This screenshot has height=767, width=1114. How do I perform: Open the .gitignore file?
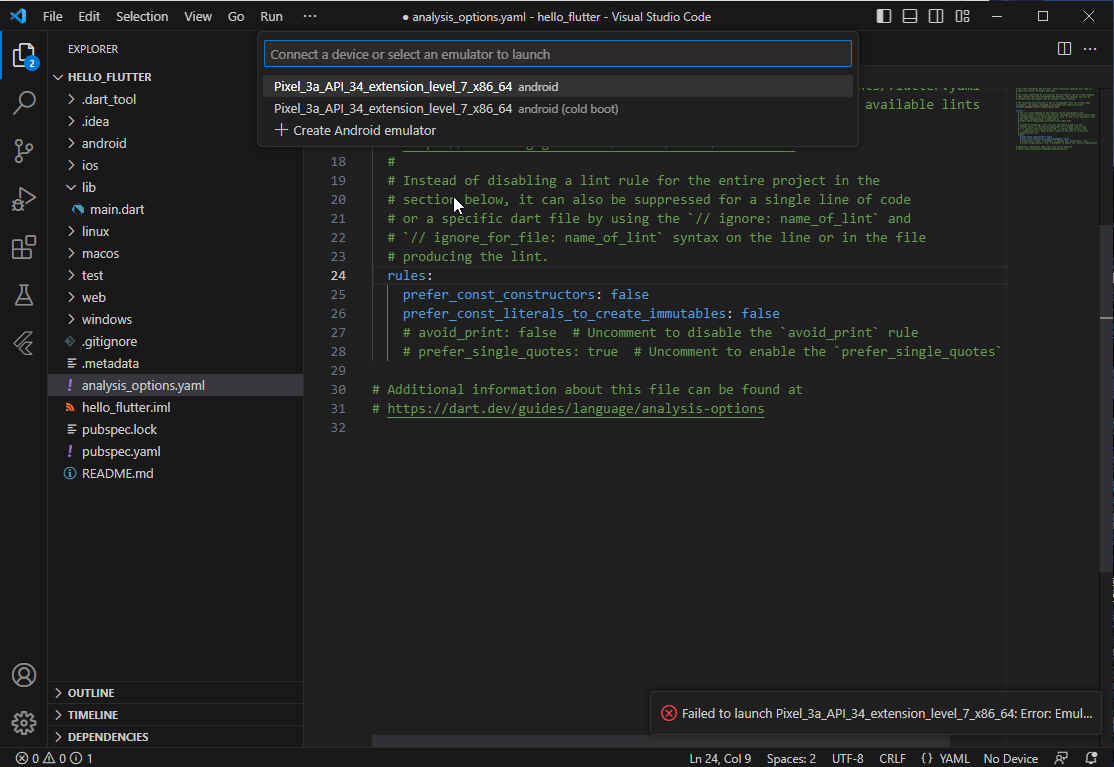175,342
